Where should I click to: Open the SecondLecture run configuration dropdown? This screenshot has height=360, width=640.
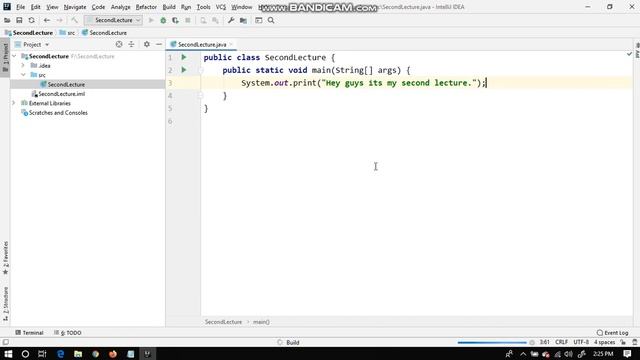click(113, 20)
